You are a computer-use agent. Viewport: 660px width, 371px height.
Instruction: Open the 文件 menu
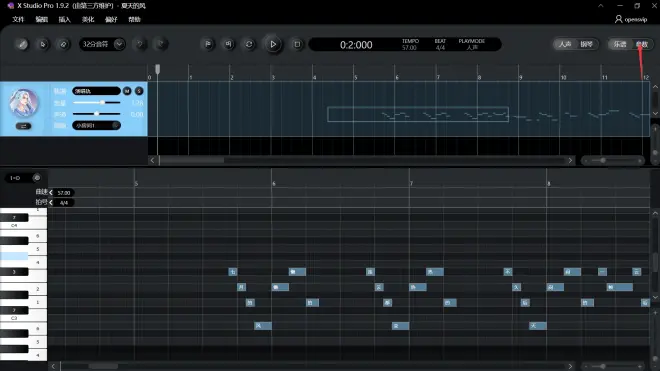[x=18, y=19]
